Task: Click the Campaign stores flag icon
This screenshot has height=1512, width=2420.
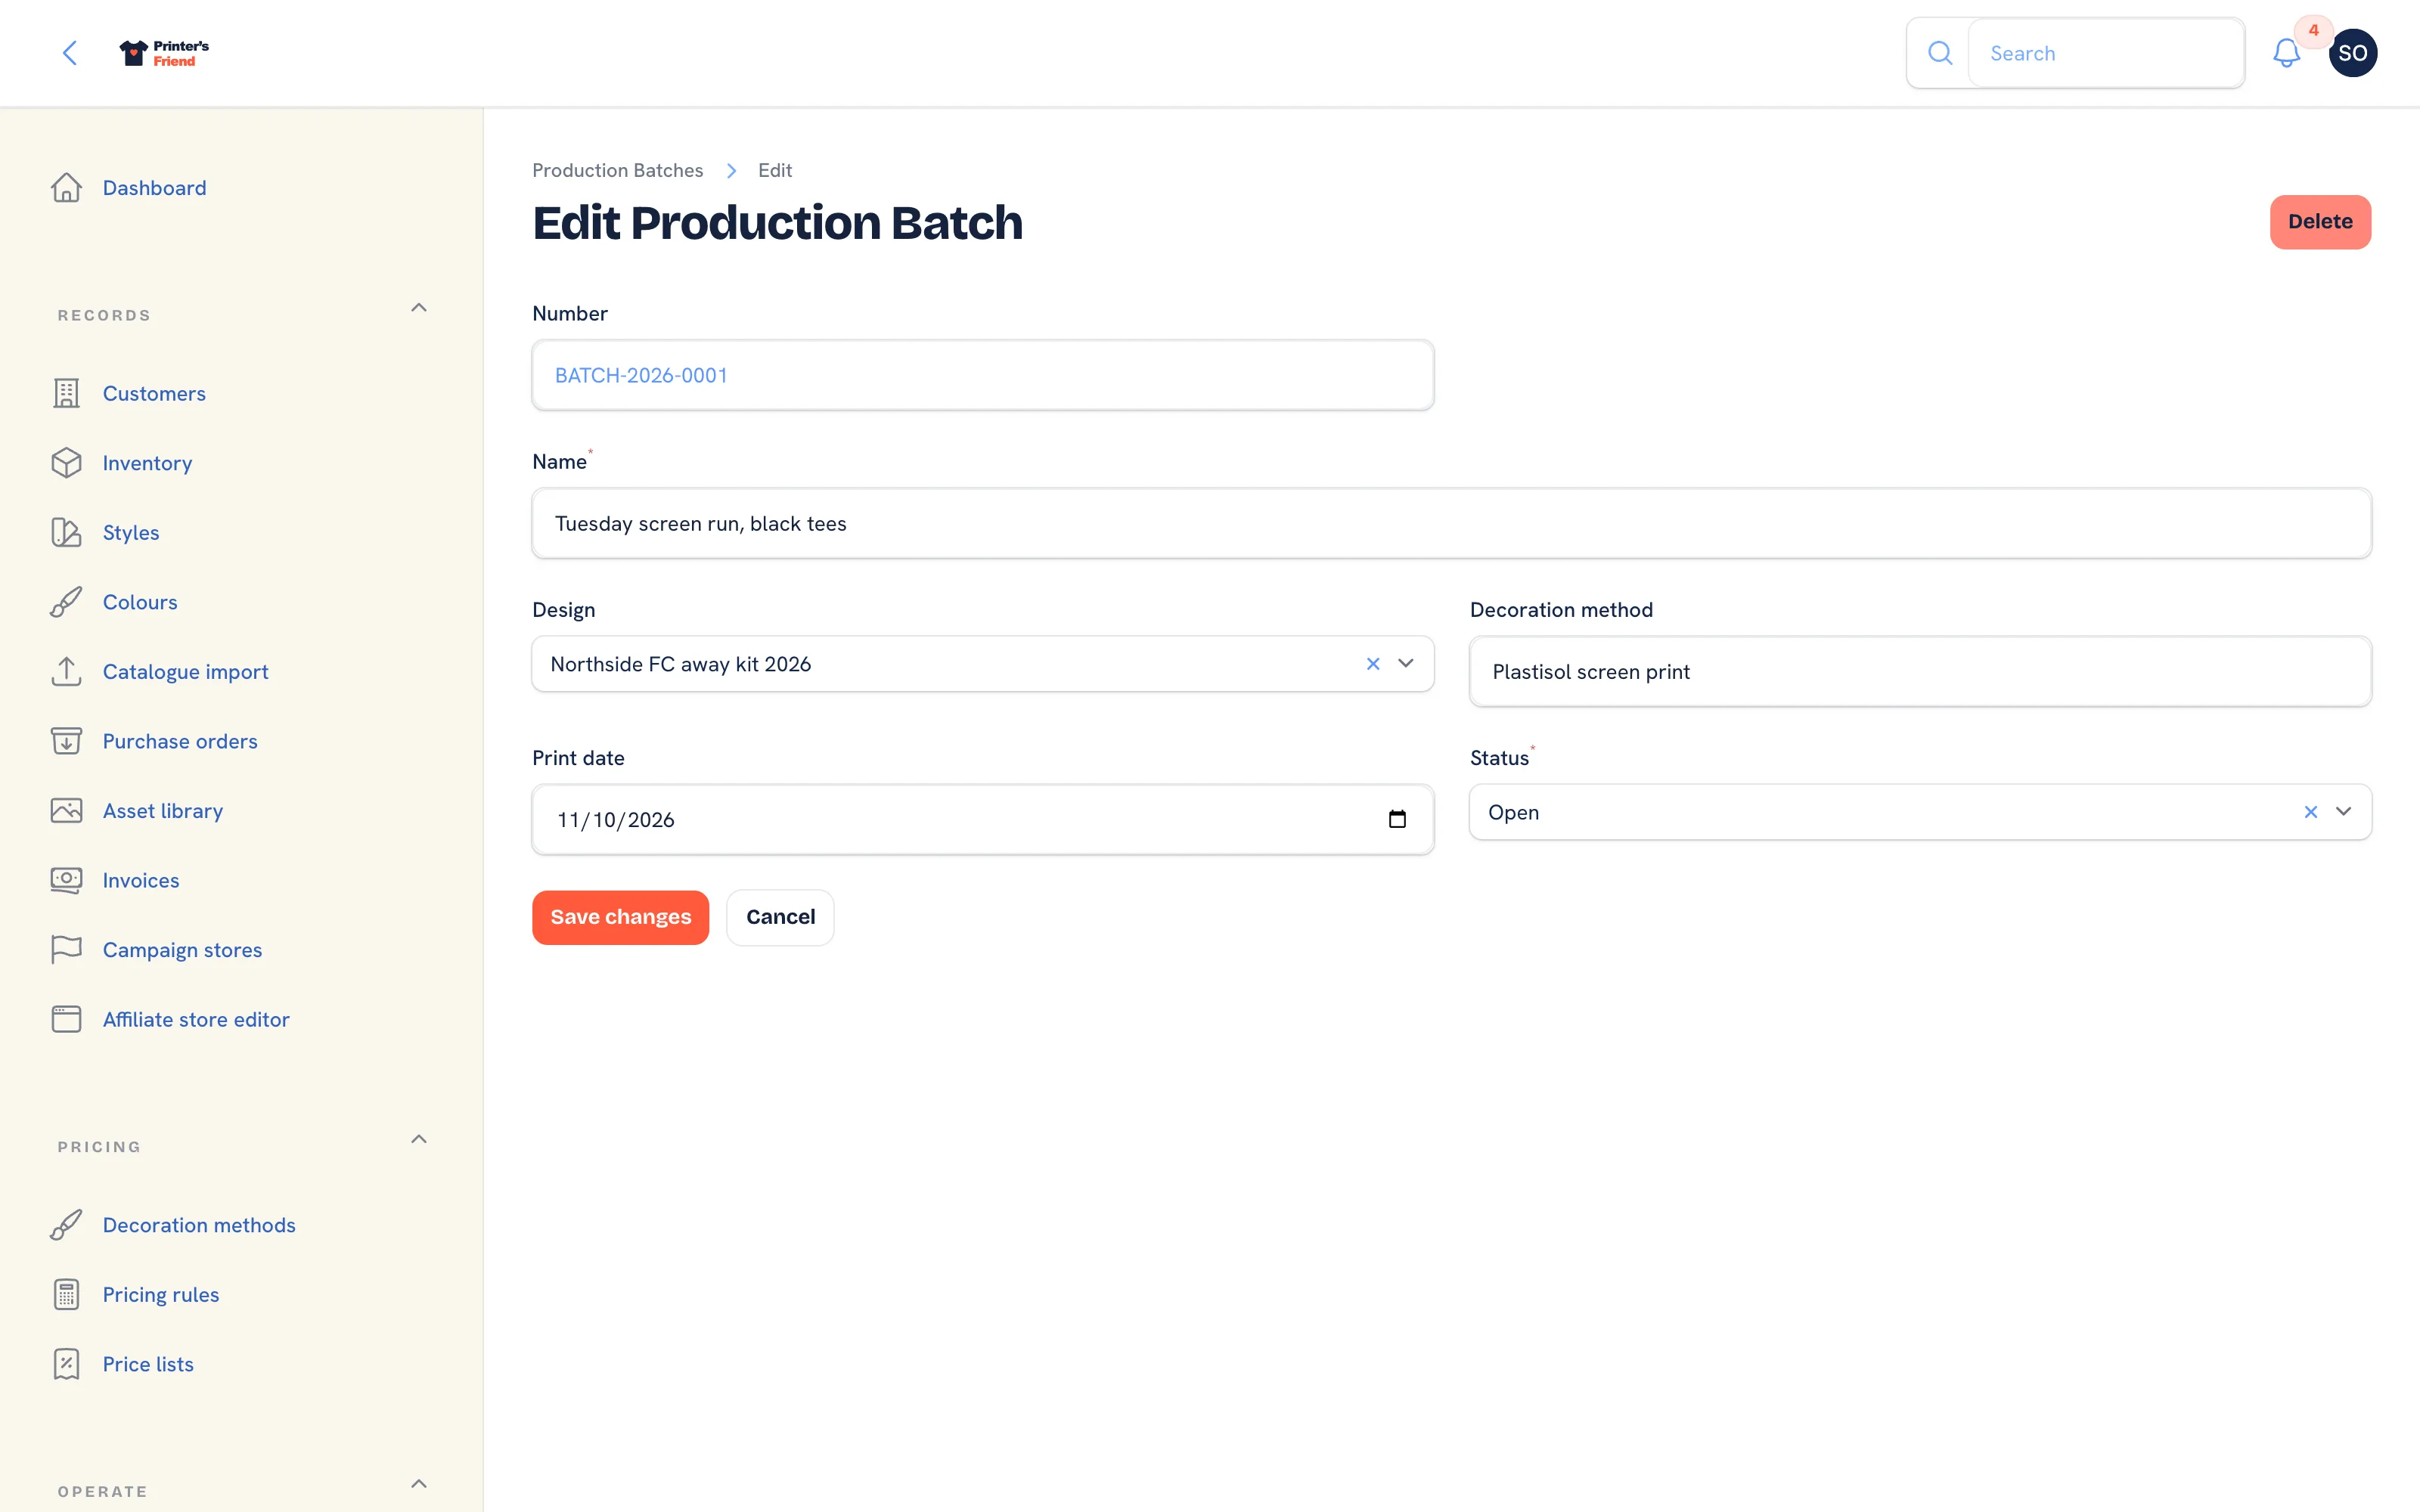Action: click(67, 949)
